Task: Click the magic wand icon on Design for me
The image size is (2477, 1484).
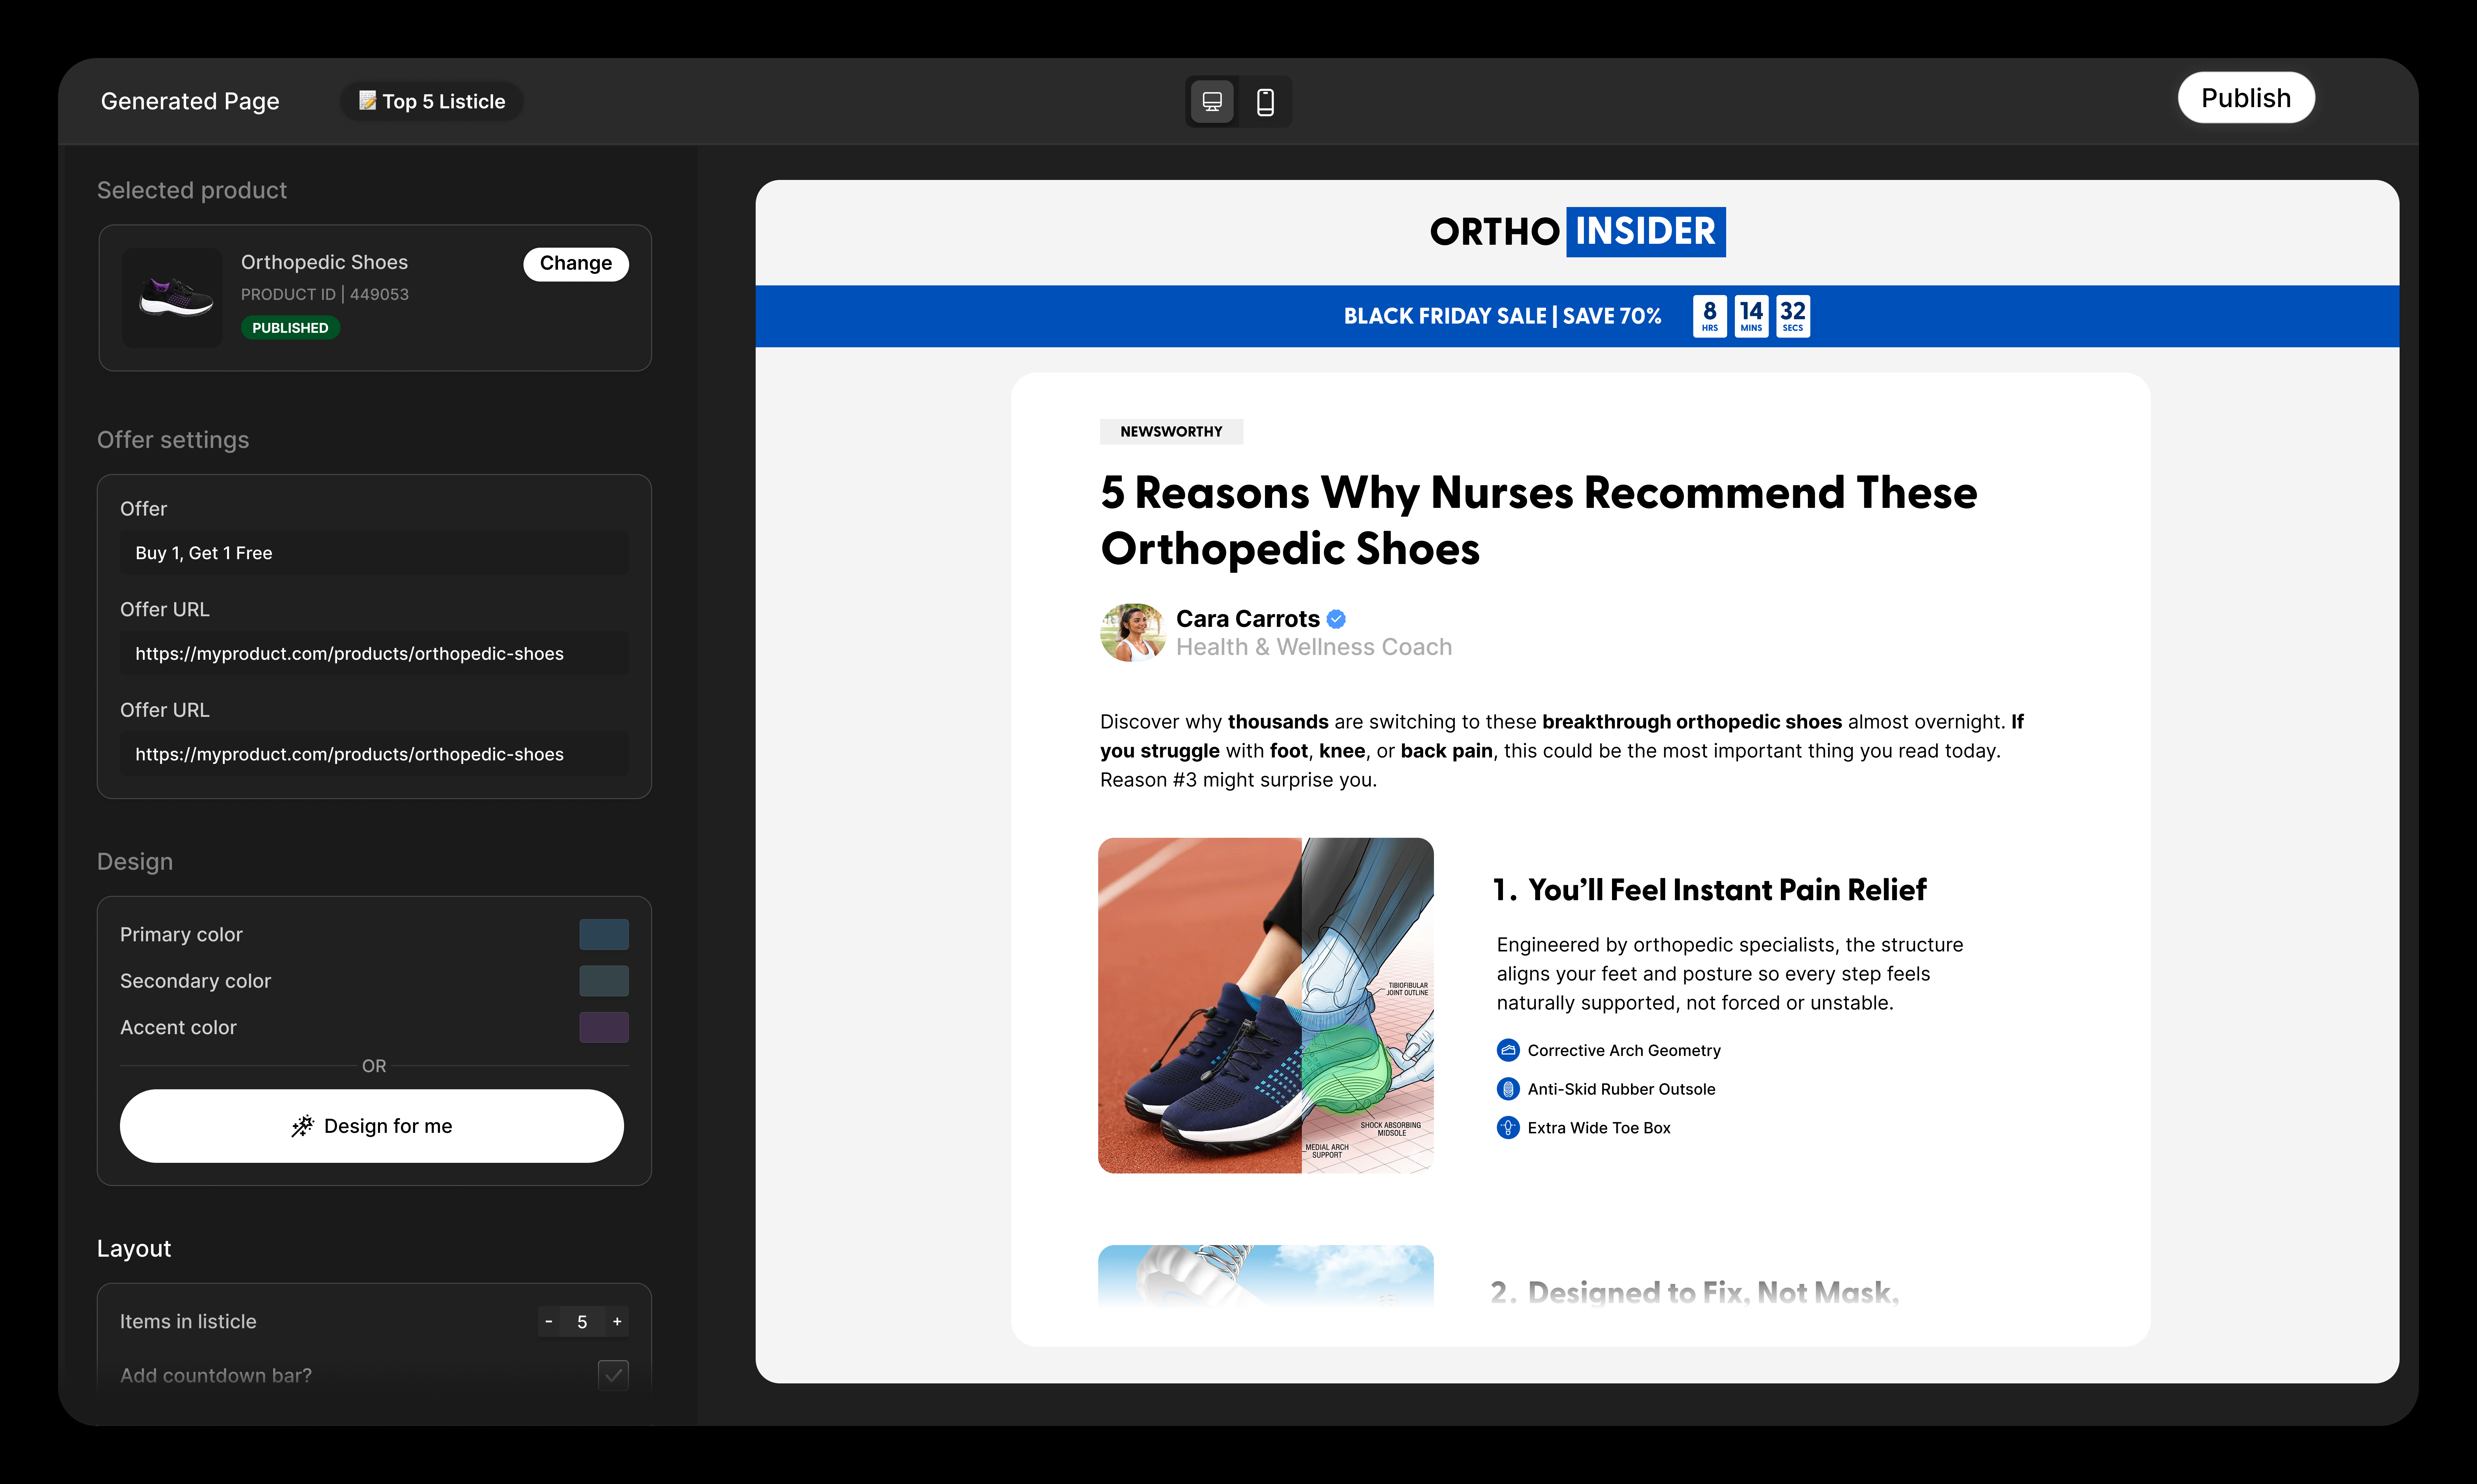Action: (x=302, y=1126)
